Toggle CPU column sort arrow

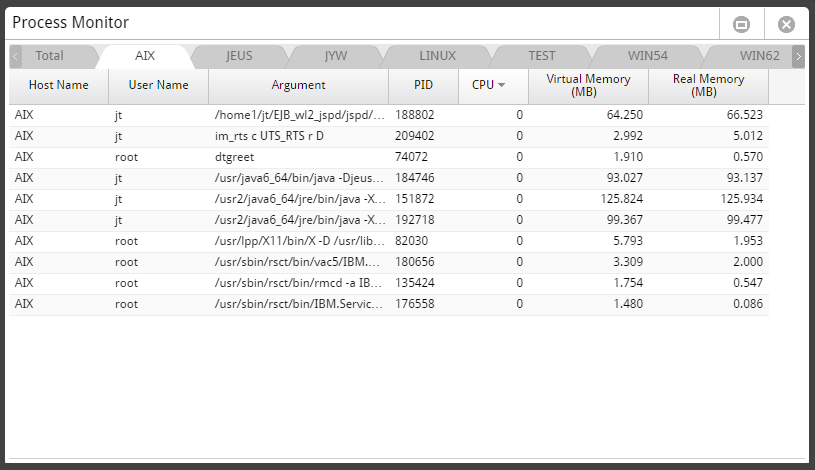point(502,85)
